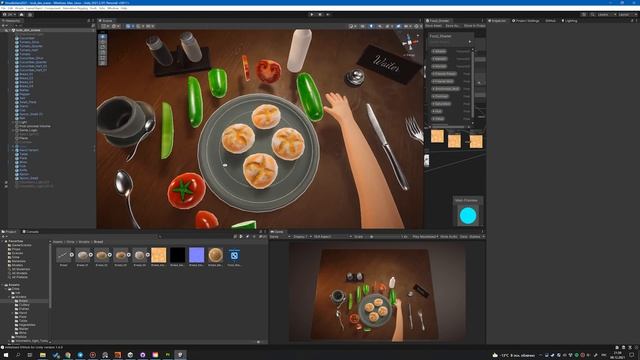Expand the first bread model asset arrow
This screenshot has height=360, width=640.
pos(71,255)
